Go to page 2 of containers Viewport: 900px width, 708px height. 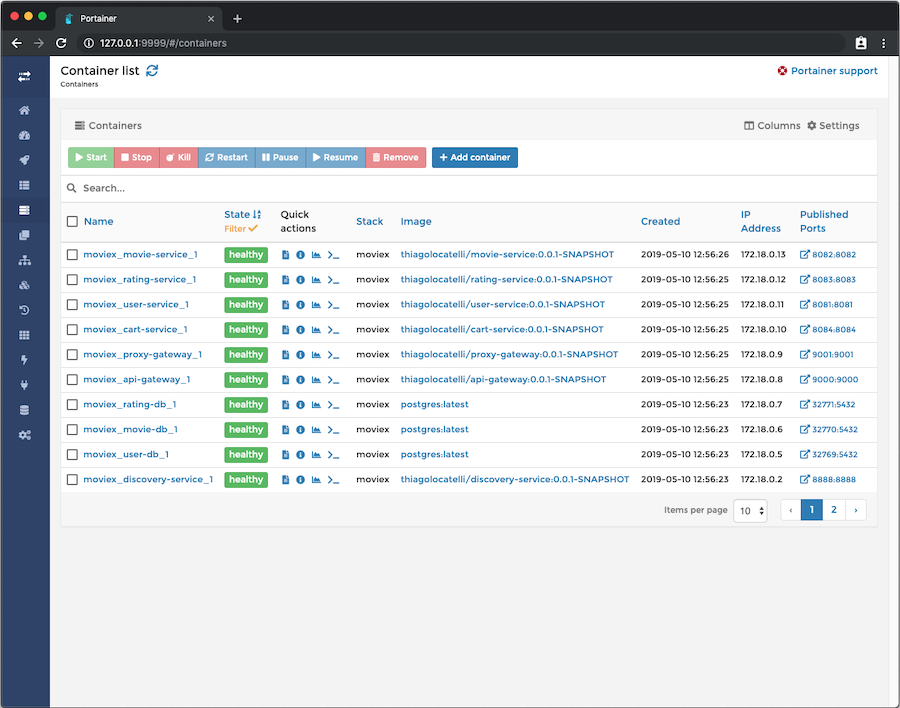(833, 510)
